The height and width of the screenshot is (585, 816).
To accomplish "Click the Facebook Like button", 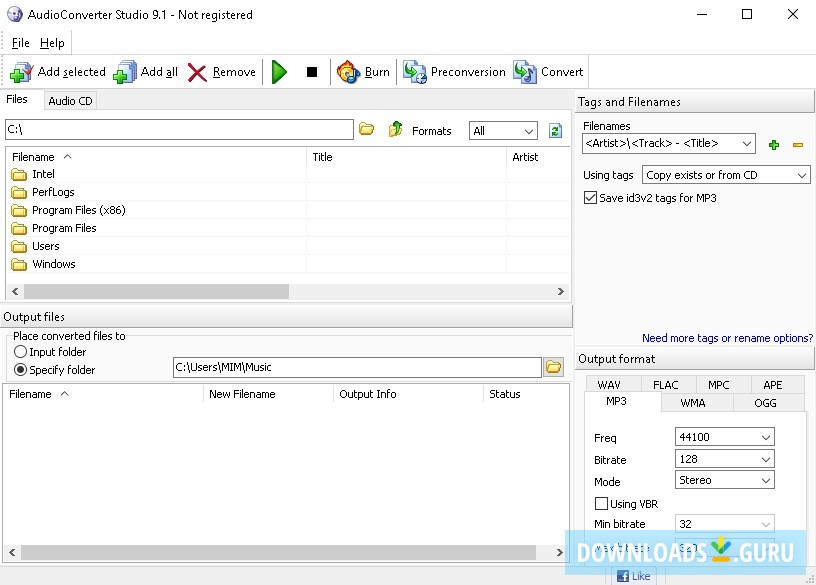I will pos(633,576).
